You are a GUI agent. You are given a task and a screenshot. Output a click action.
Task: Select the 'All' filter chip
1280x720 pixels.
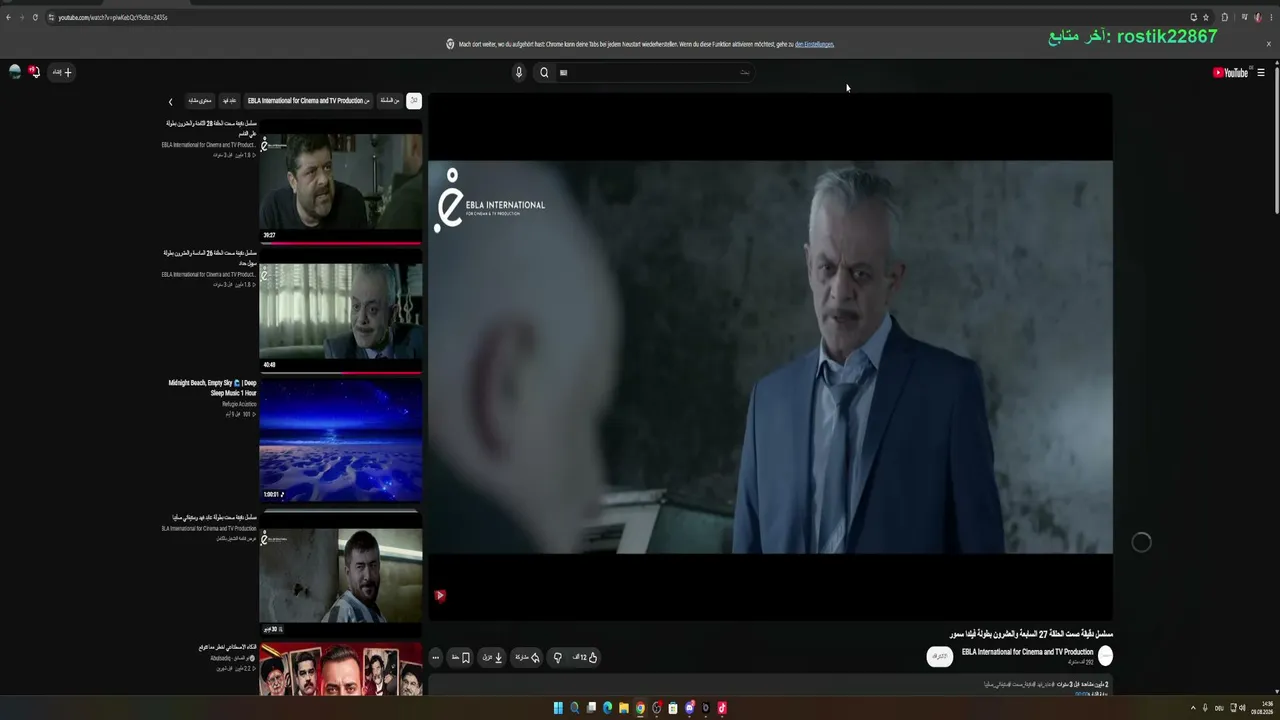(x=414, y=100)
